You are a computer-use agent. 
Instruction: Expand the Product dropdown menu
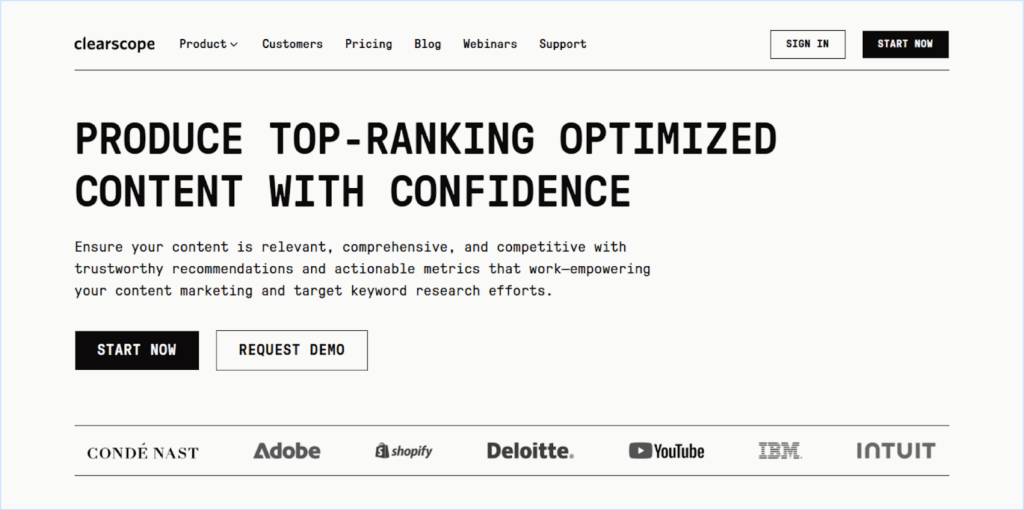(203, 44)
